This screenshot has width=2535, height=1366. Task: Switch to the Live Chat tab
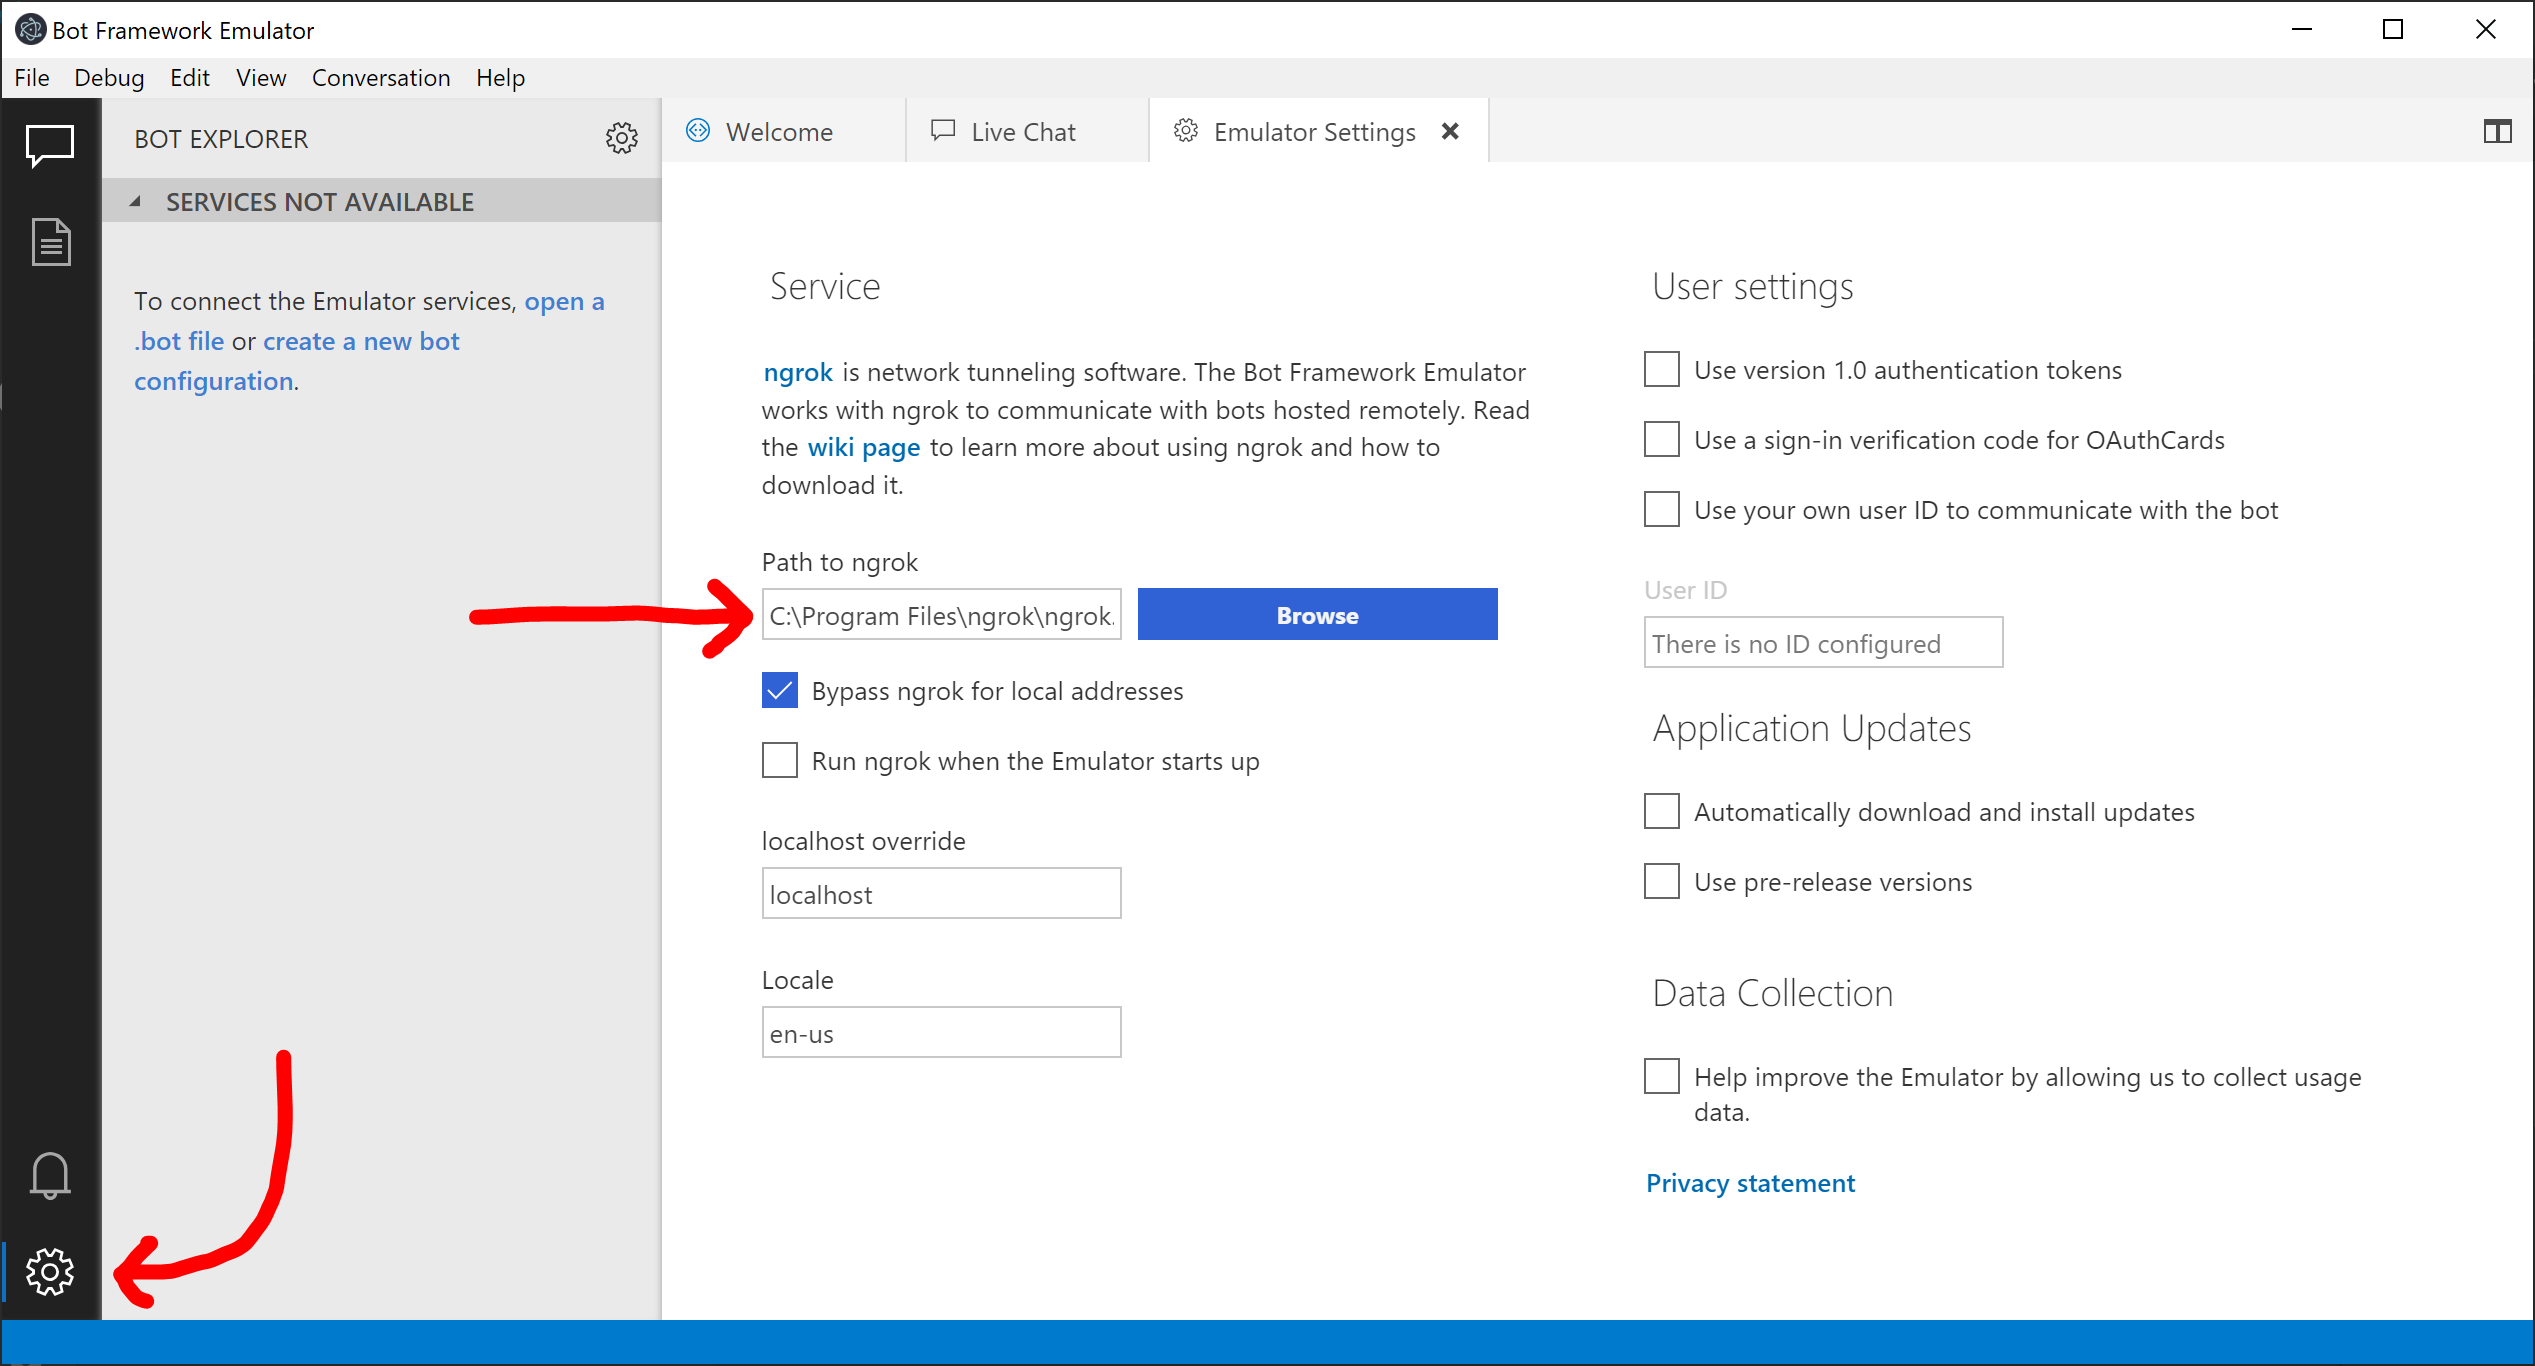[x=1022, y=131]
